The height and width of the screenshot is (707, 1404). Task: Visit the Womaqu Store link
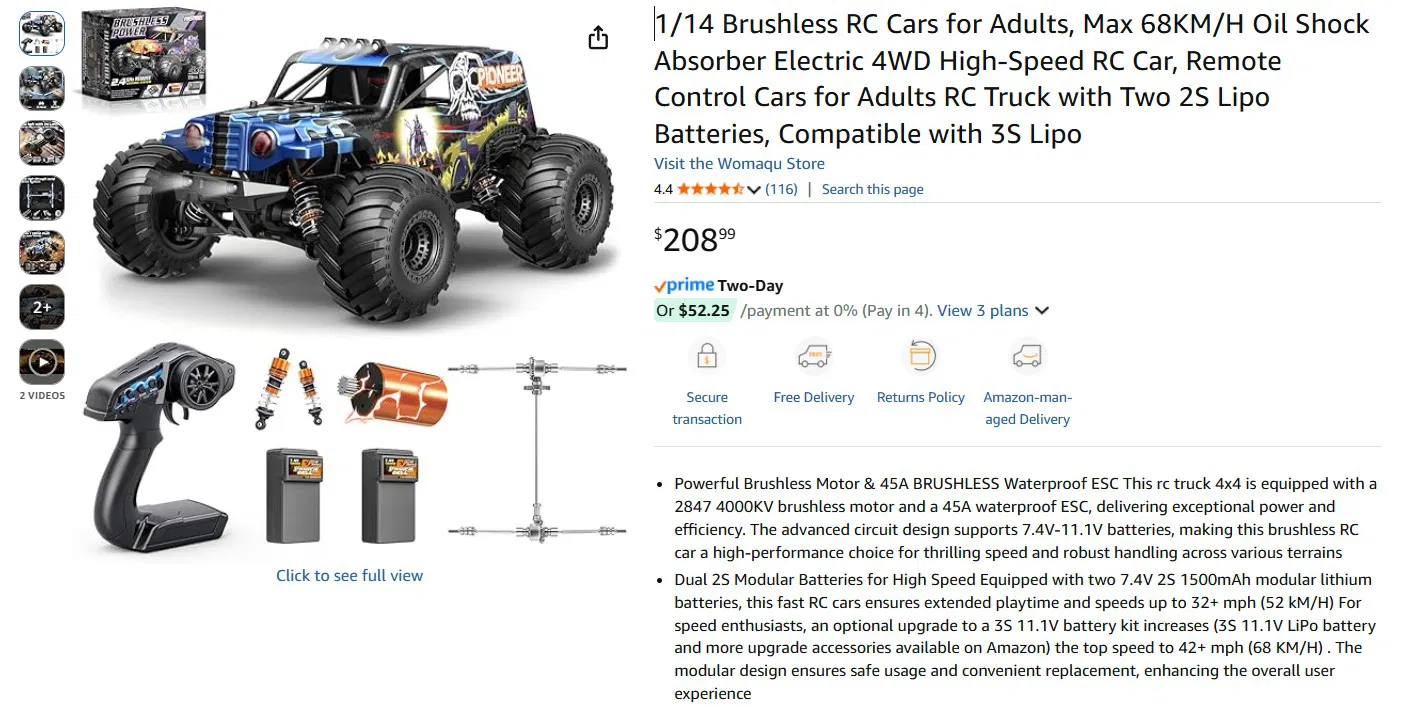click(x=739, y=164)
